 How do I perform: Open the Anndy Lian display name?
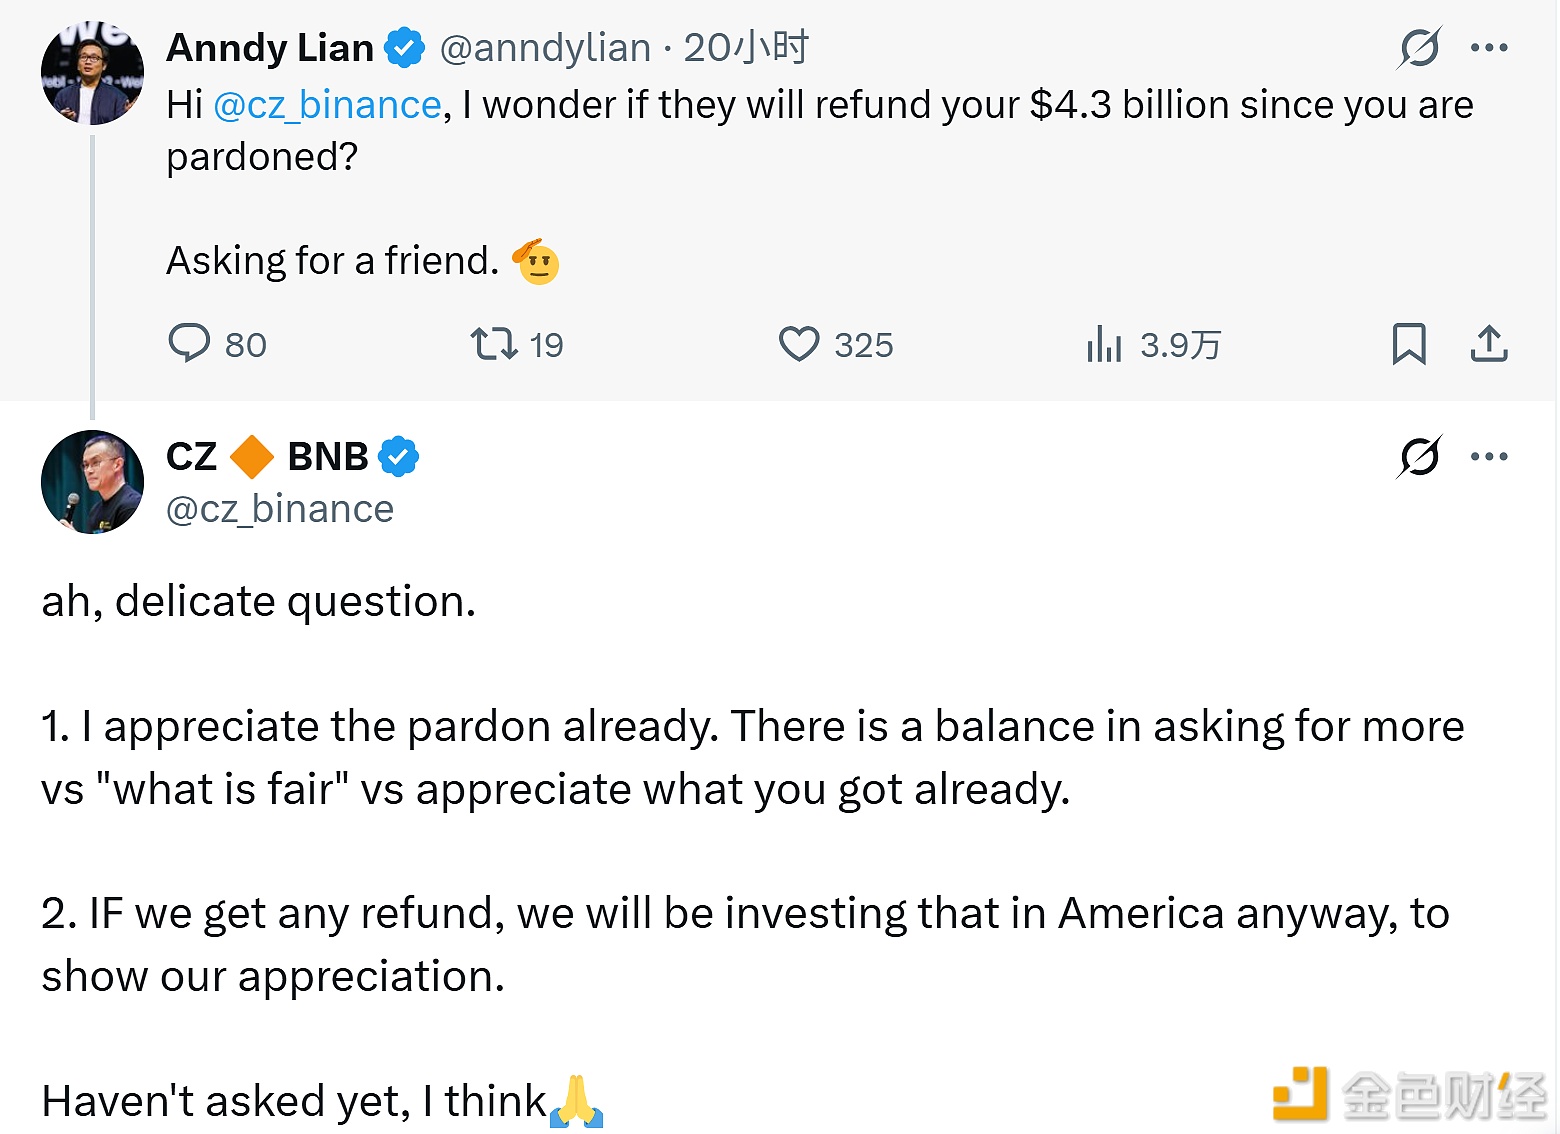270,48
